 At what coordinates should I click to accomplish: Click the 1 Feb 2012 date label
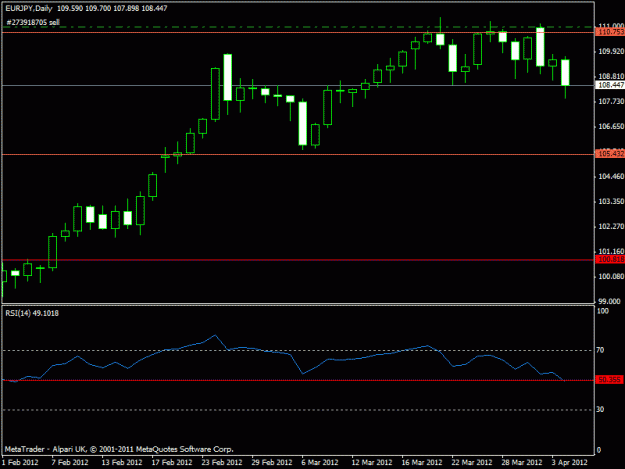[x=20, y=462]
